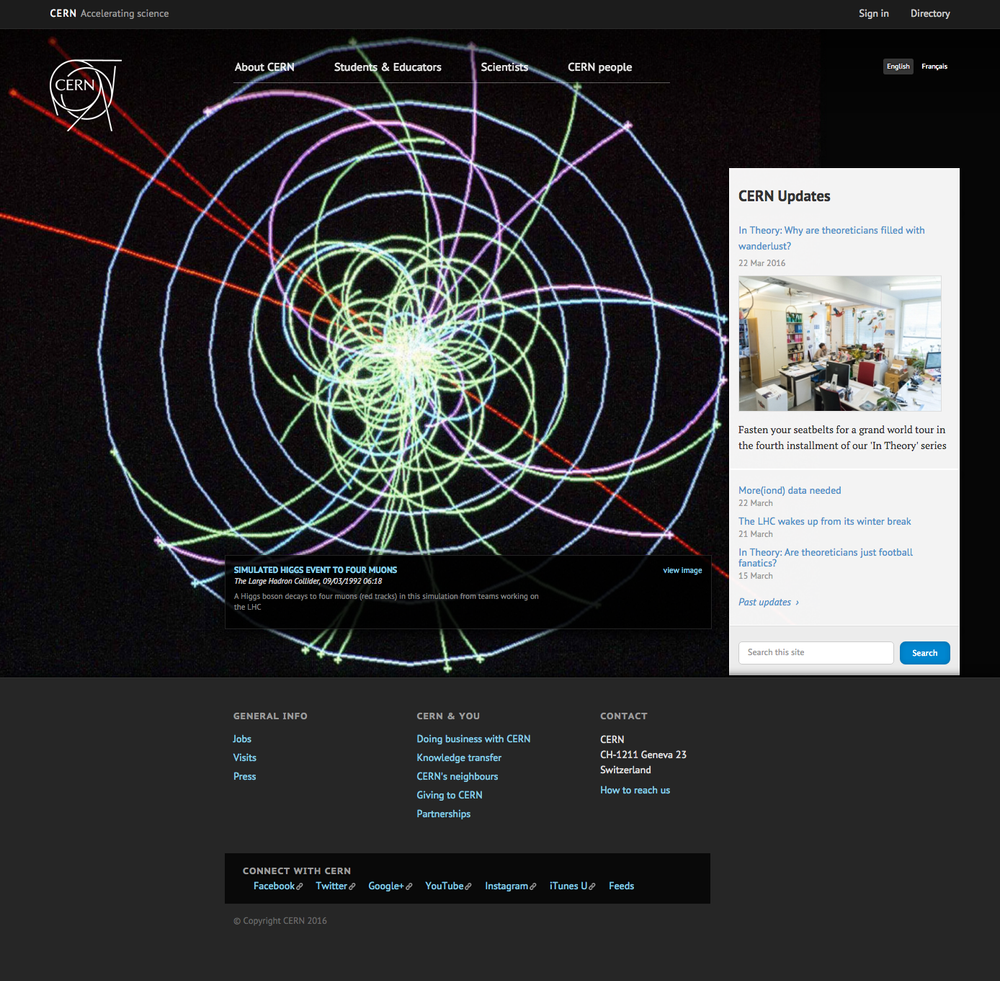Click the '22 Mar 2016' date text

(761, 263)
